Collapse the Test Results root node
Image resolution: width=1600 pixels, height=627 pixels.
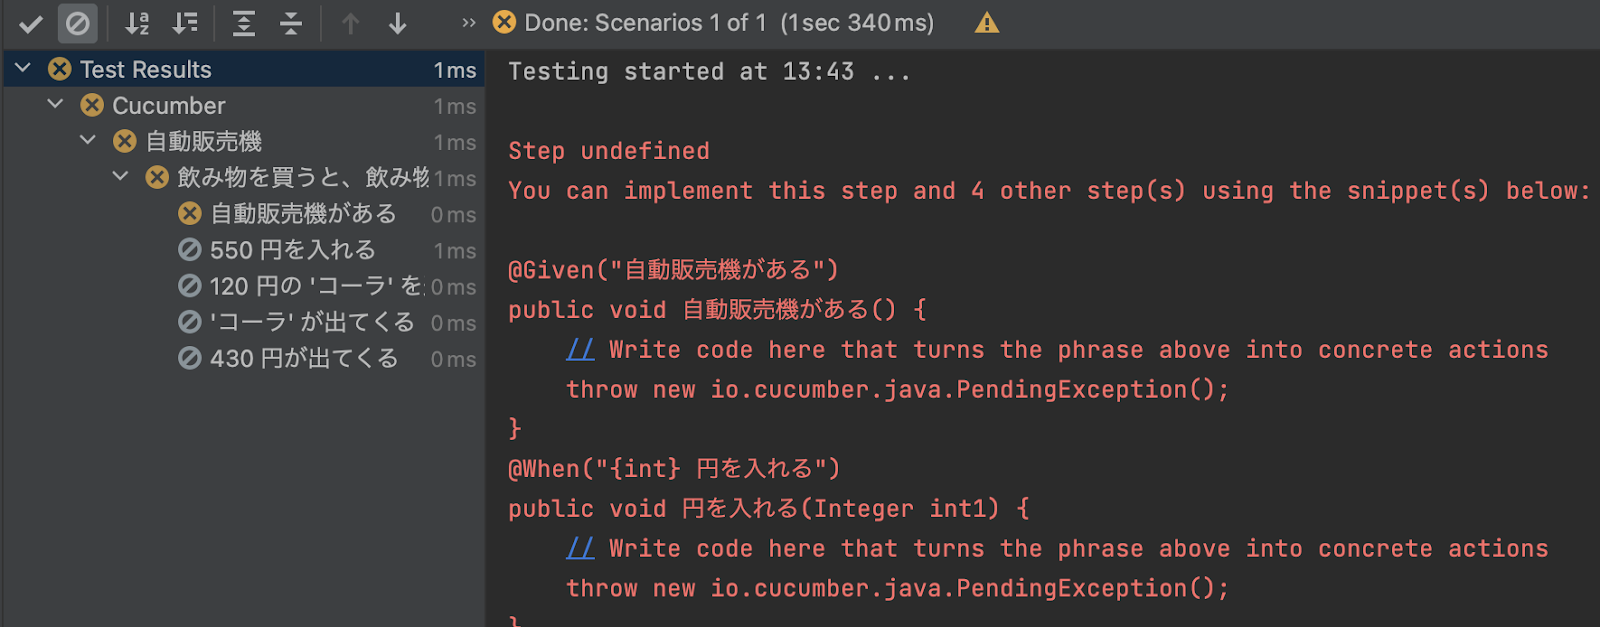pos(24,68)
